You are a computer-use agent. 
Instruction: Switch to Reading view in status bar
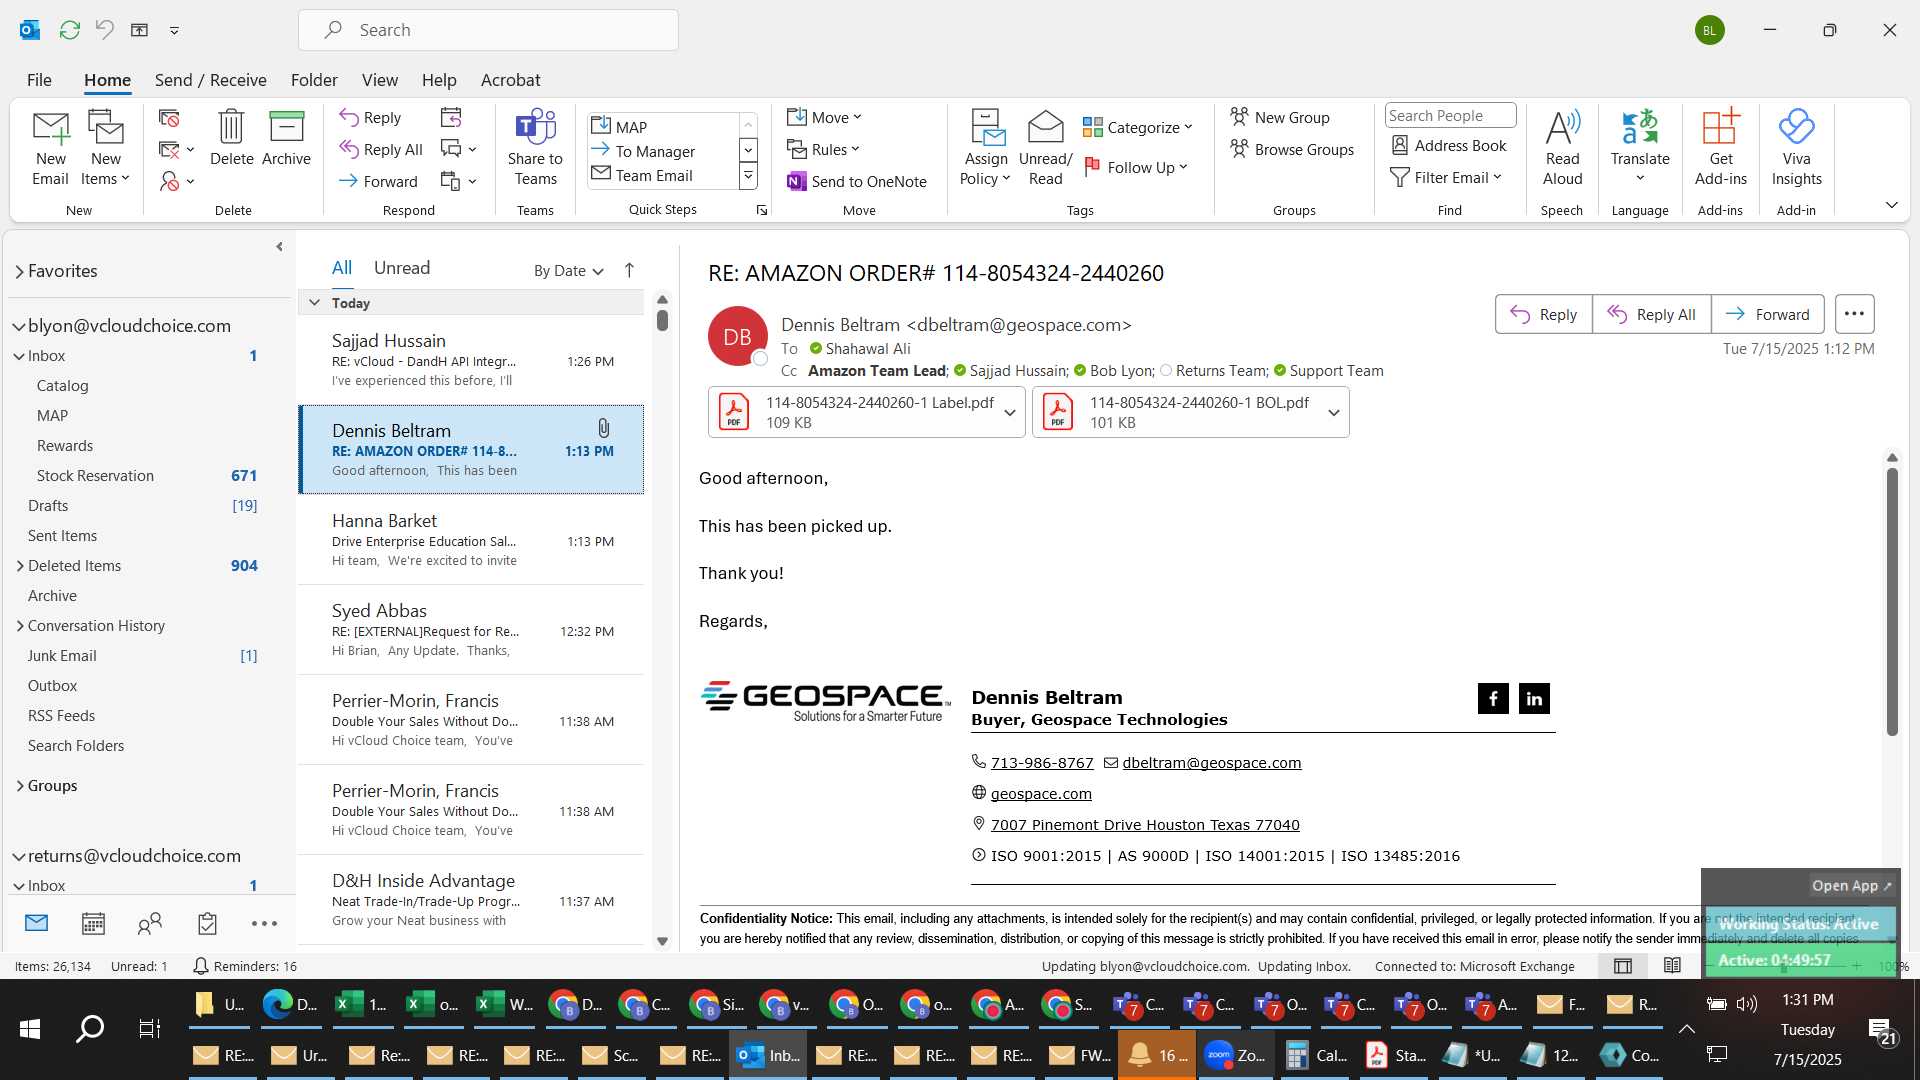coord(1672,966)
